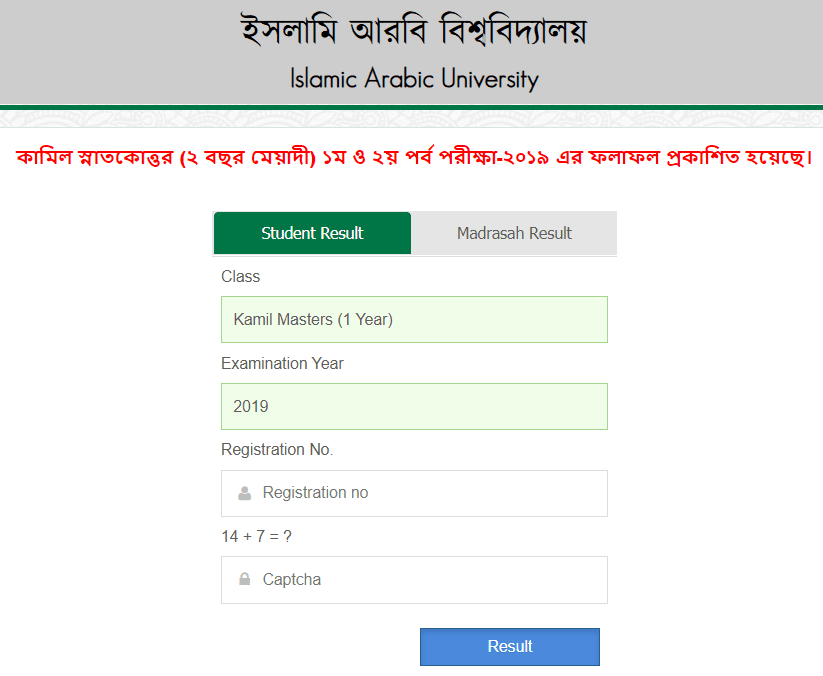The height and width of the screenshot is (676, 823).
Task: Select the Kamil Masters (1 Year) class field
Action: 414,319
